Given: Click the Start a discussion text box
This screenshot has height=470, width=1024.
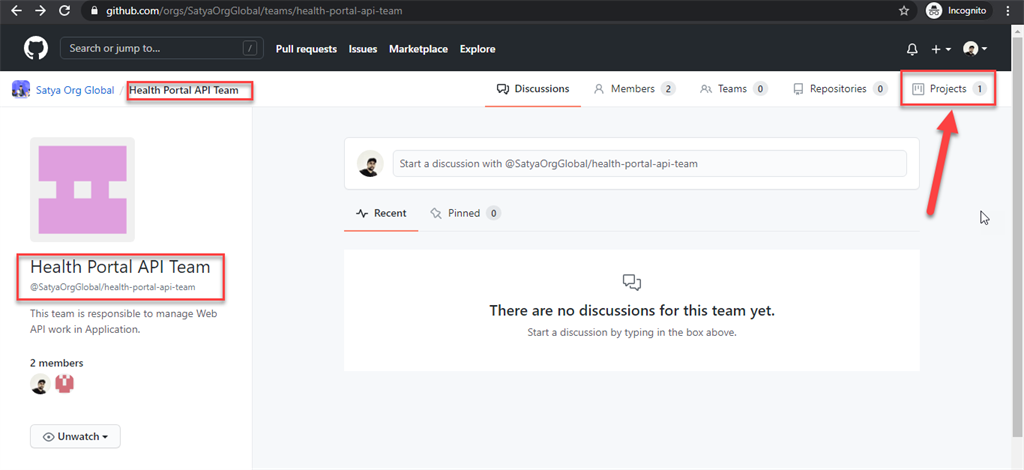Looking at the screenshot, I should pos(649,163).
